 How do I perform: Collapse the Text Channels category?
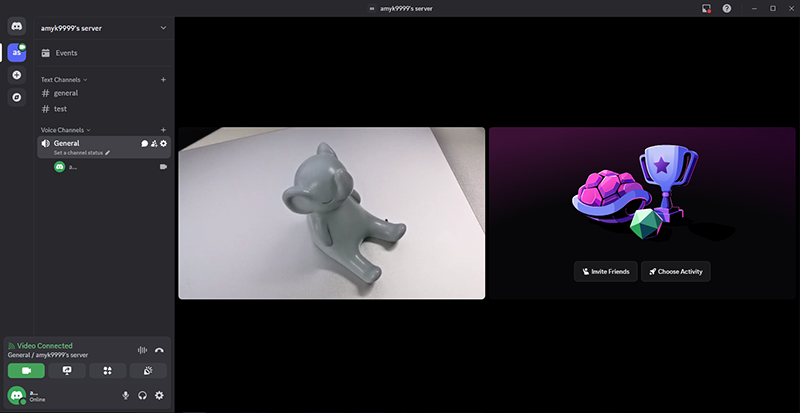63,79
